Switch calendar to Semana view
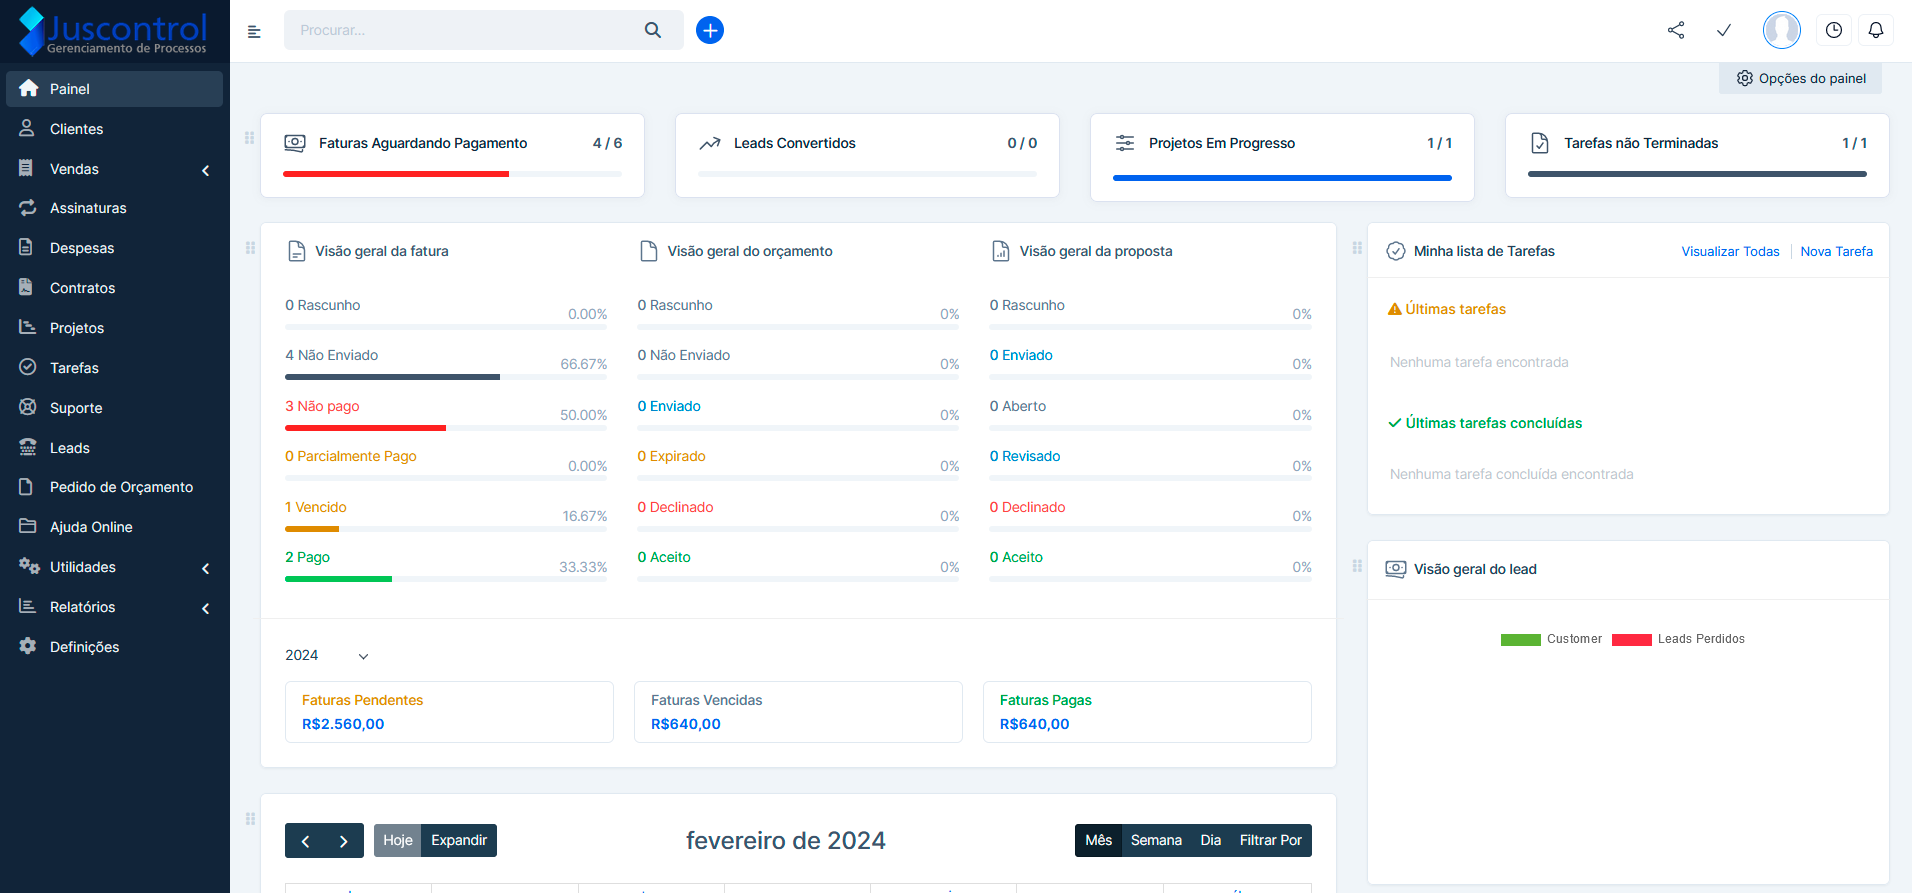The image size is (1912, 893). pos(1156,841)
